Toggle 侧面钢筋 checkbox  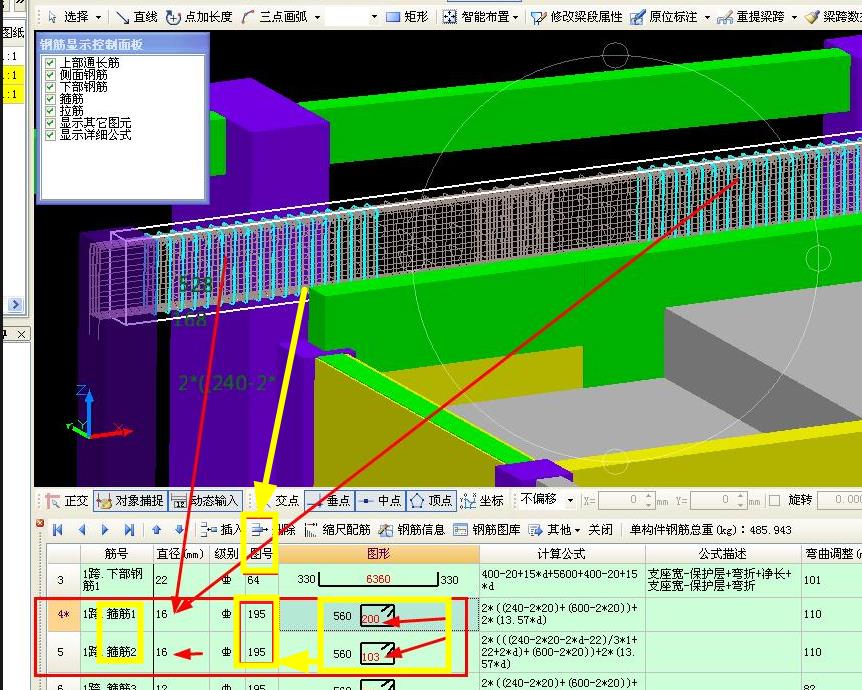[x=50, y=74]
